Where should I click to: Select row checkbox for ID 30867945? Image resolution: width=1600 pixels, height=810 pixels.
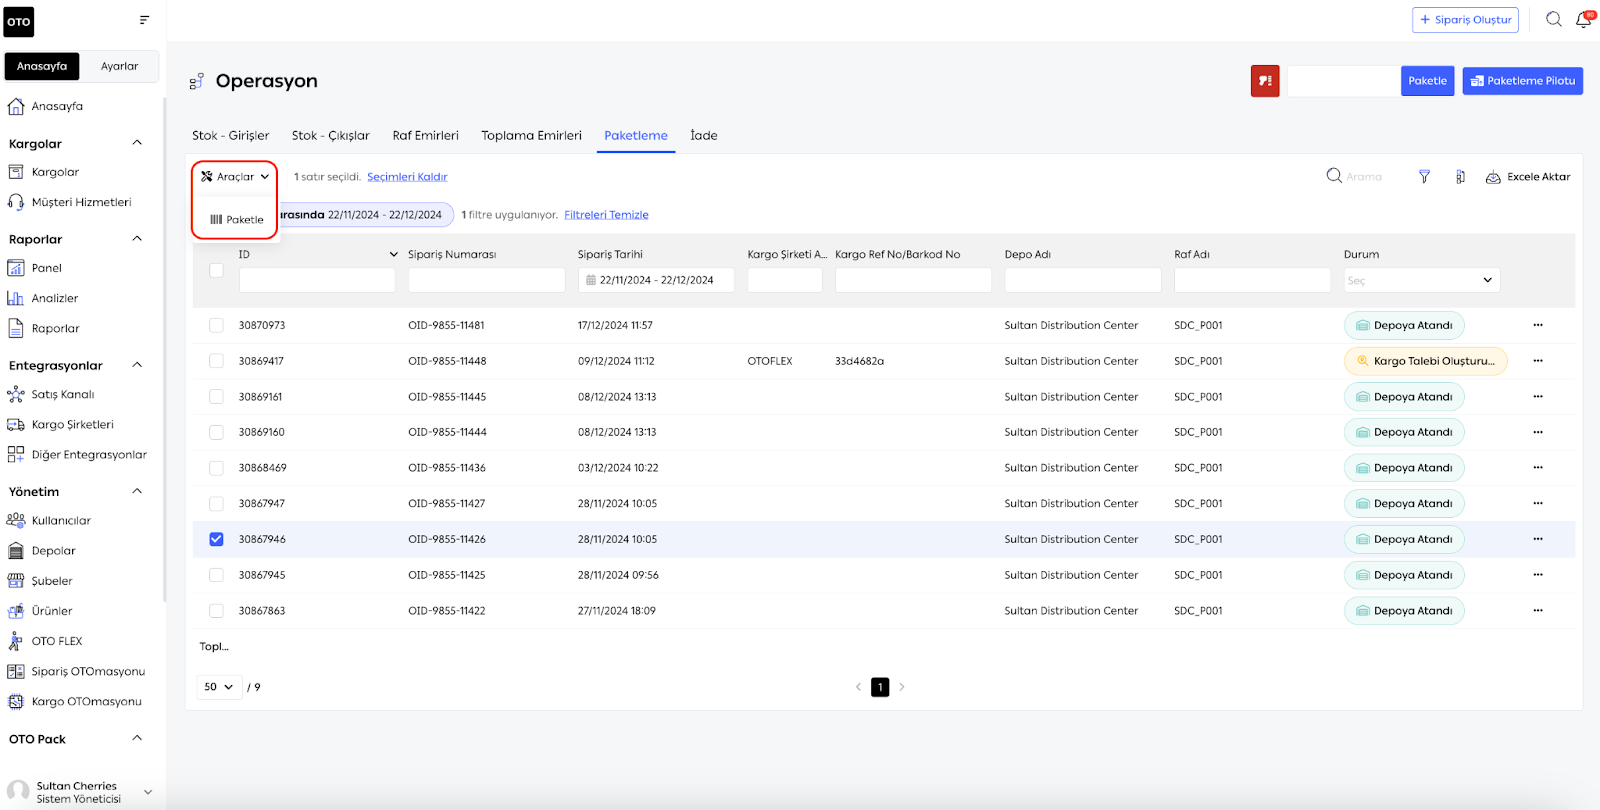point(216,575)
